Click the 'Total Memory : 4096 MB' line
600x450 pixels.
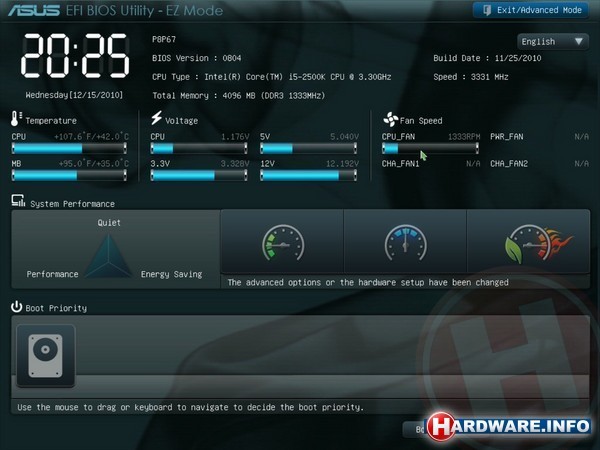pyautogui.click(x=238, y=96)
